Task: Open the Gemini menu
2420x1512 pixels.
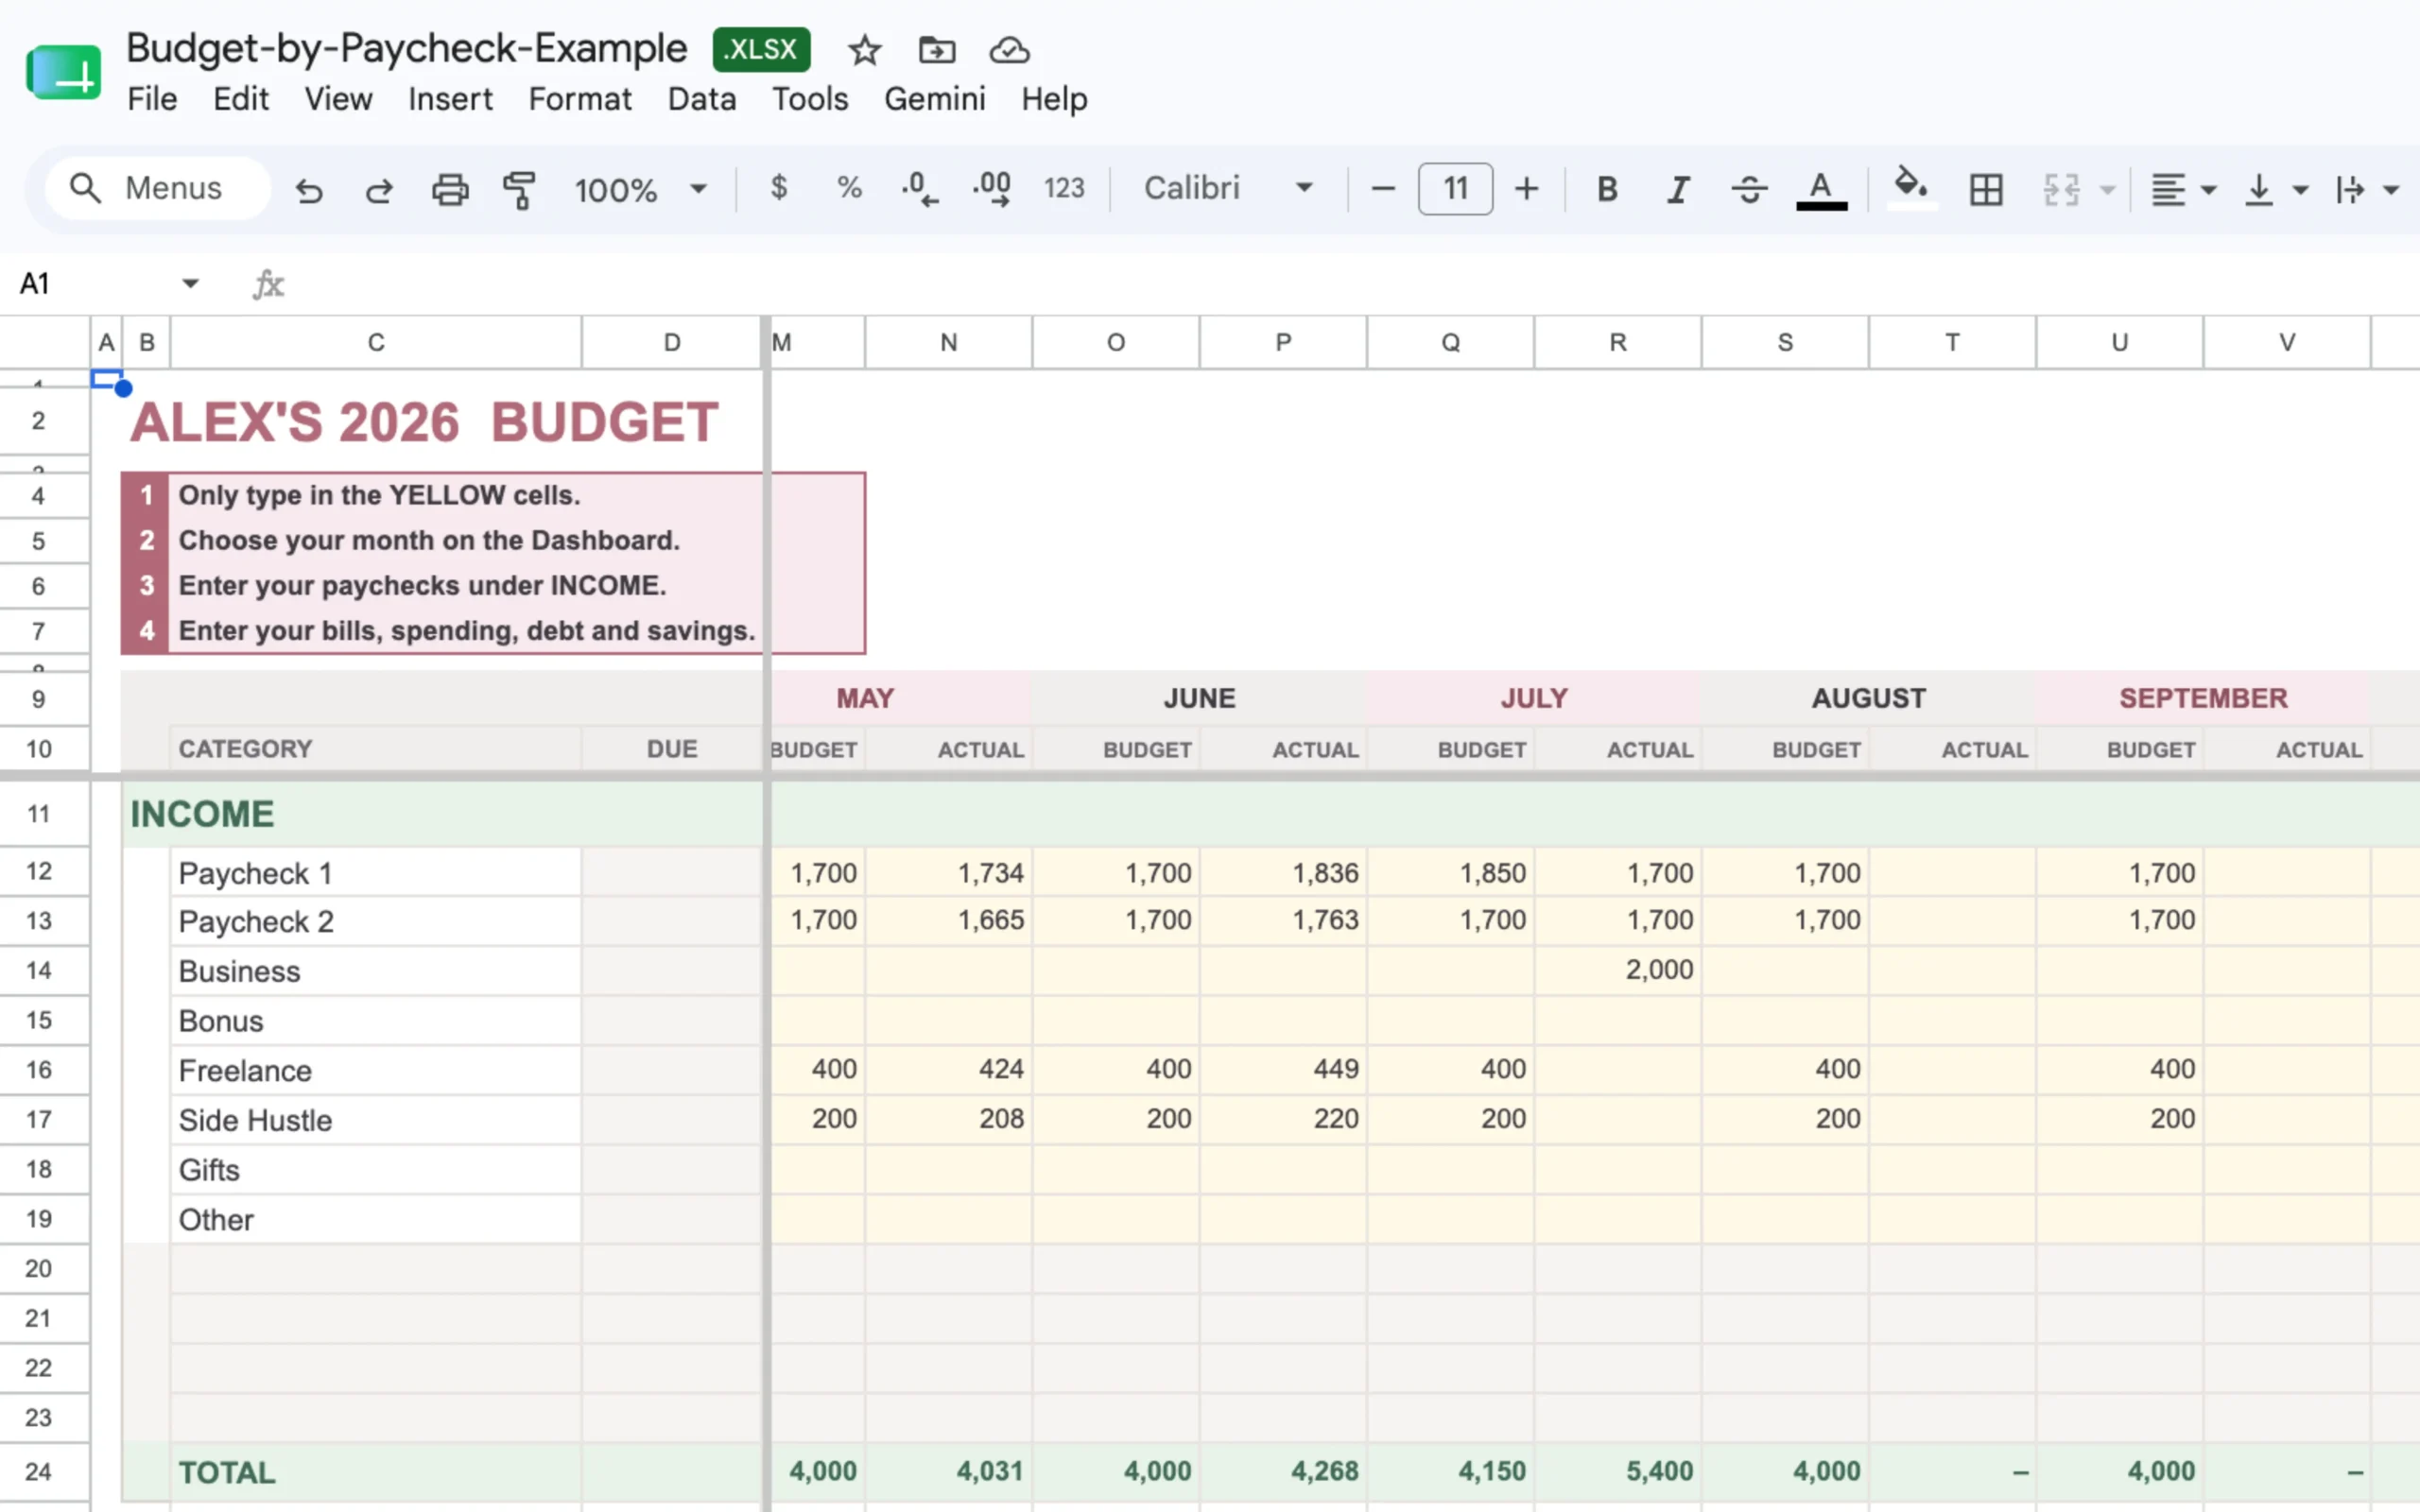Action: pos(935,99)
